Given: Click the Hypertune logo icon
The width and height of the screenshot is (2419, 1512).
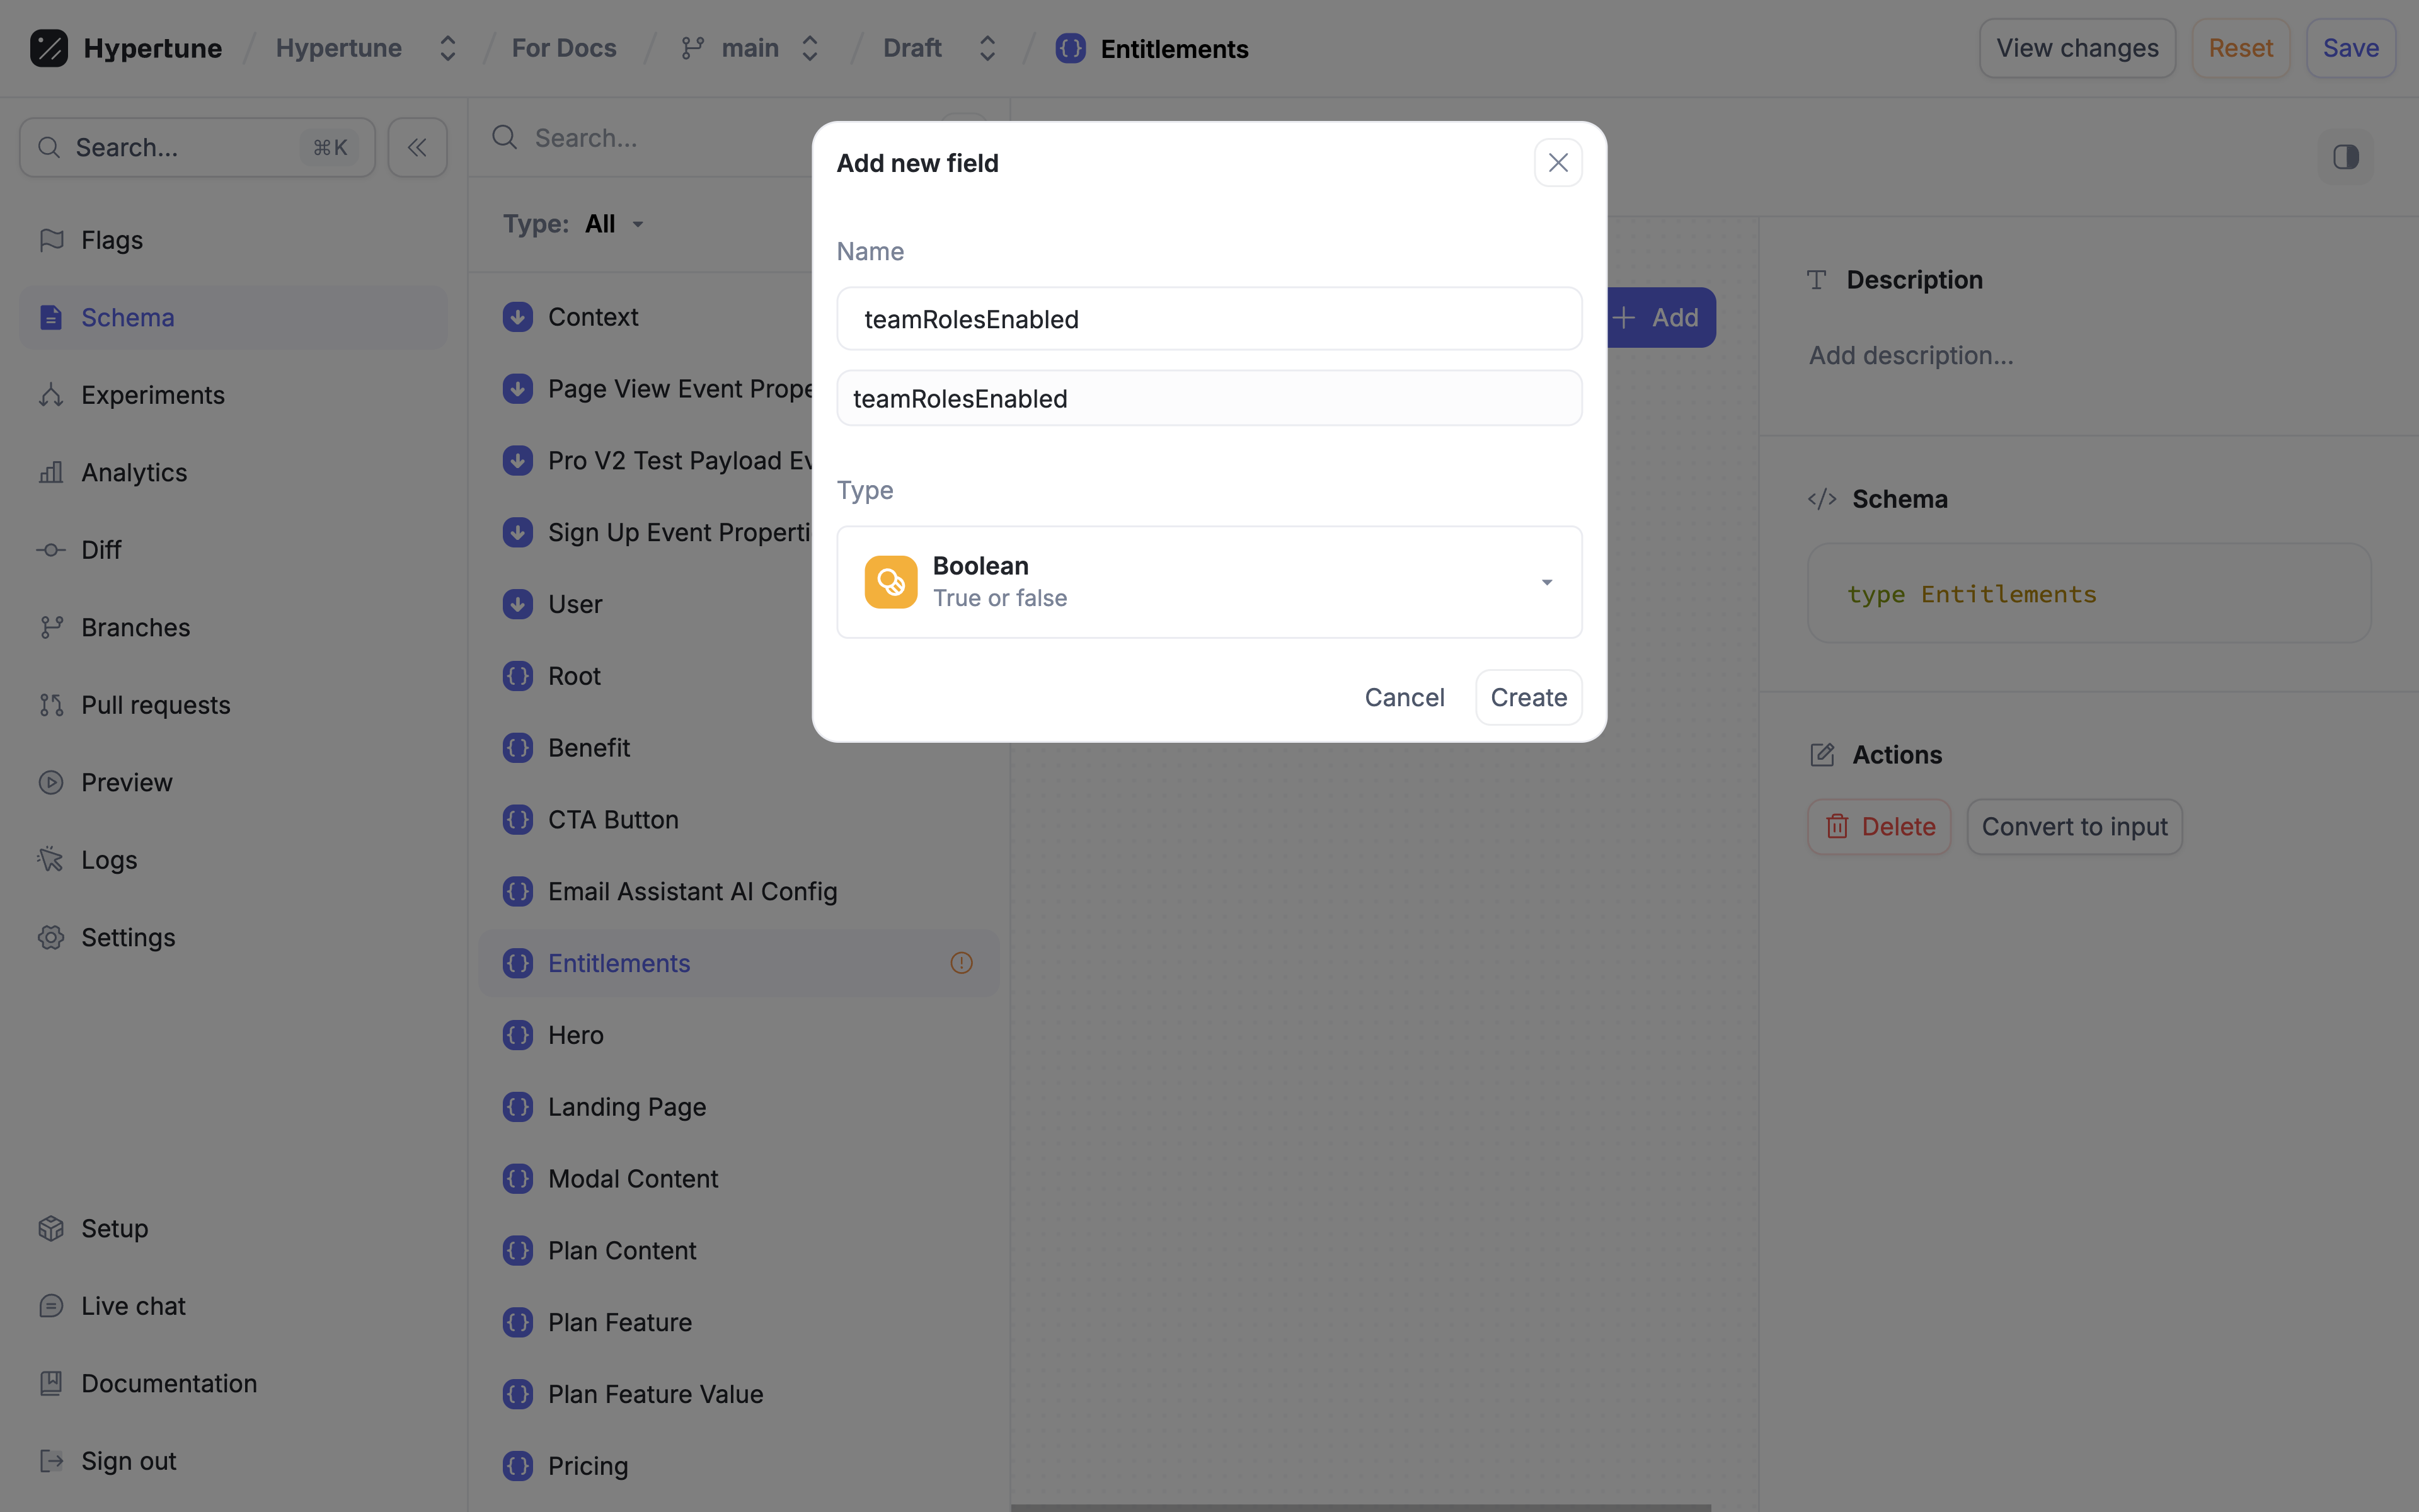Looking at the screenshot, I should (48, 48).
